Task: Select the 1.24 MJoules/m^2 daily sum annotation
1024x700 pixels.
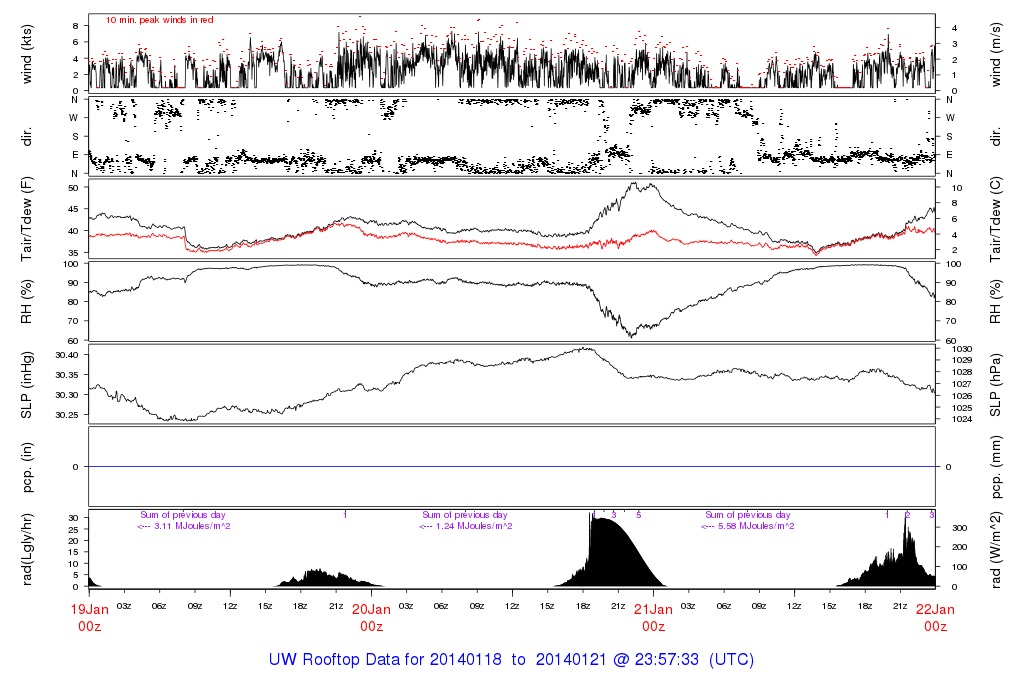Action: (466, 526)
